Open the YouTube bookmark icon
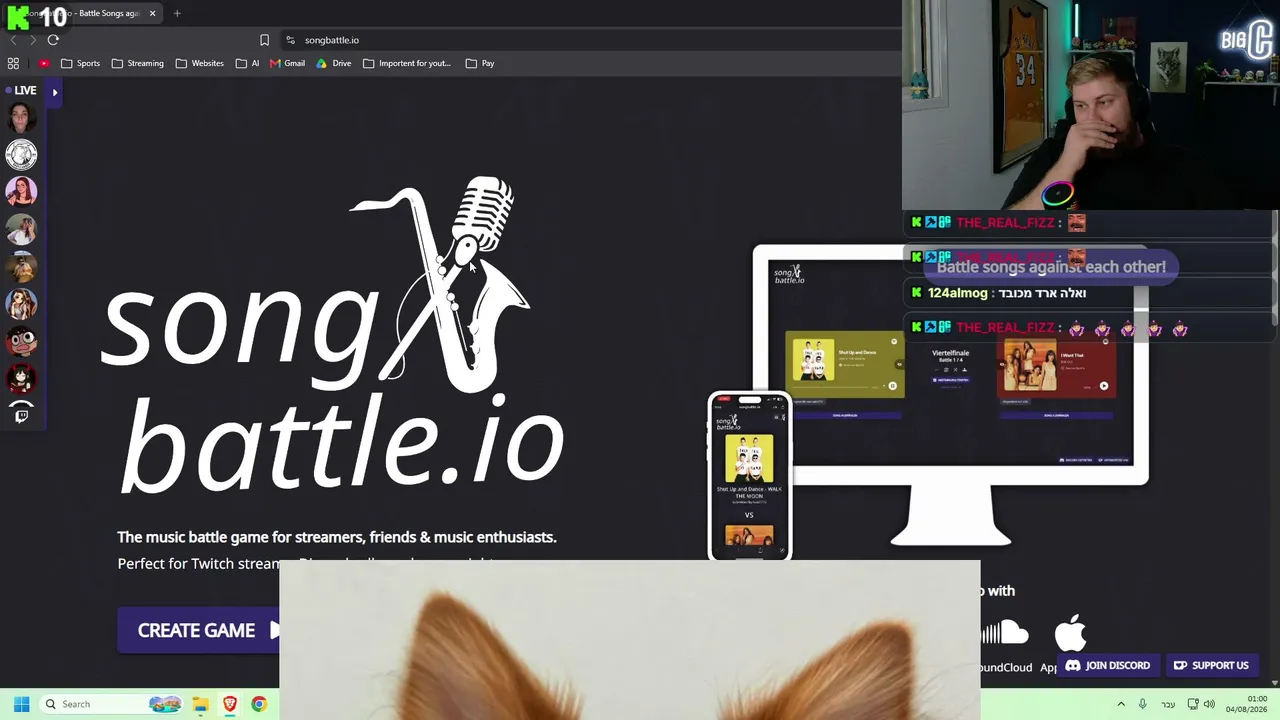 [44, 63]
